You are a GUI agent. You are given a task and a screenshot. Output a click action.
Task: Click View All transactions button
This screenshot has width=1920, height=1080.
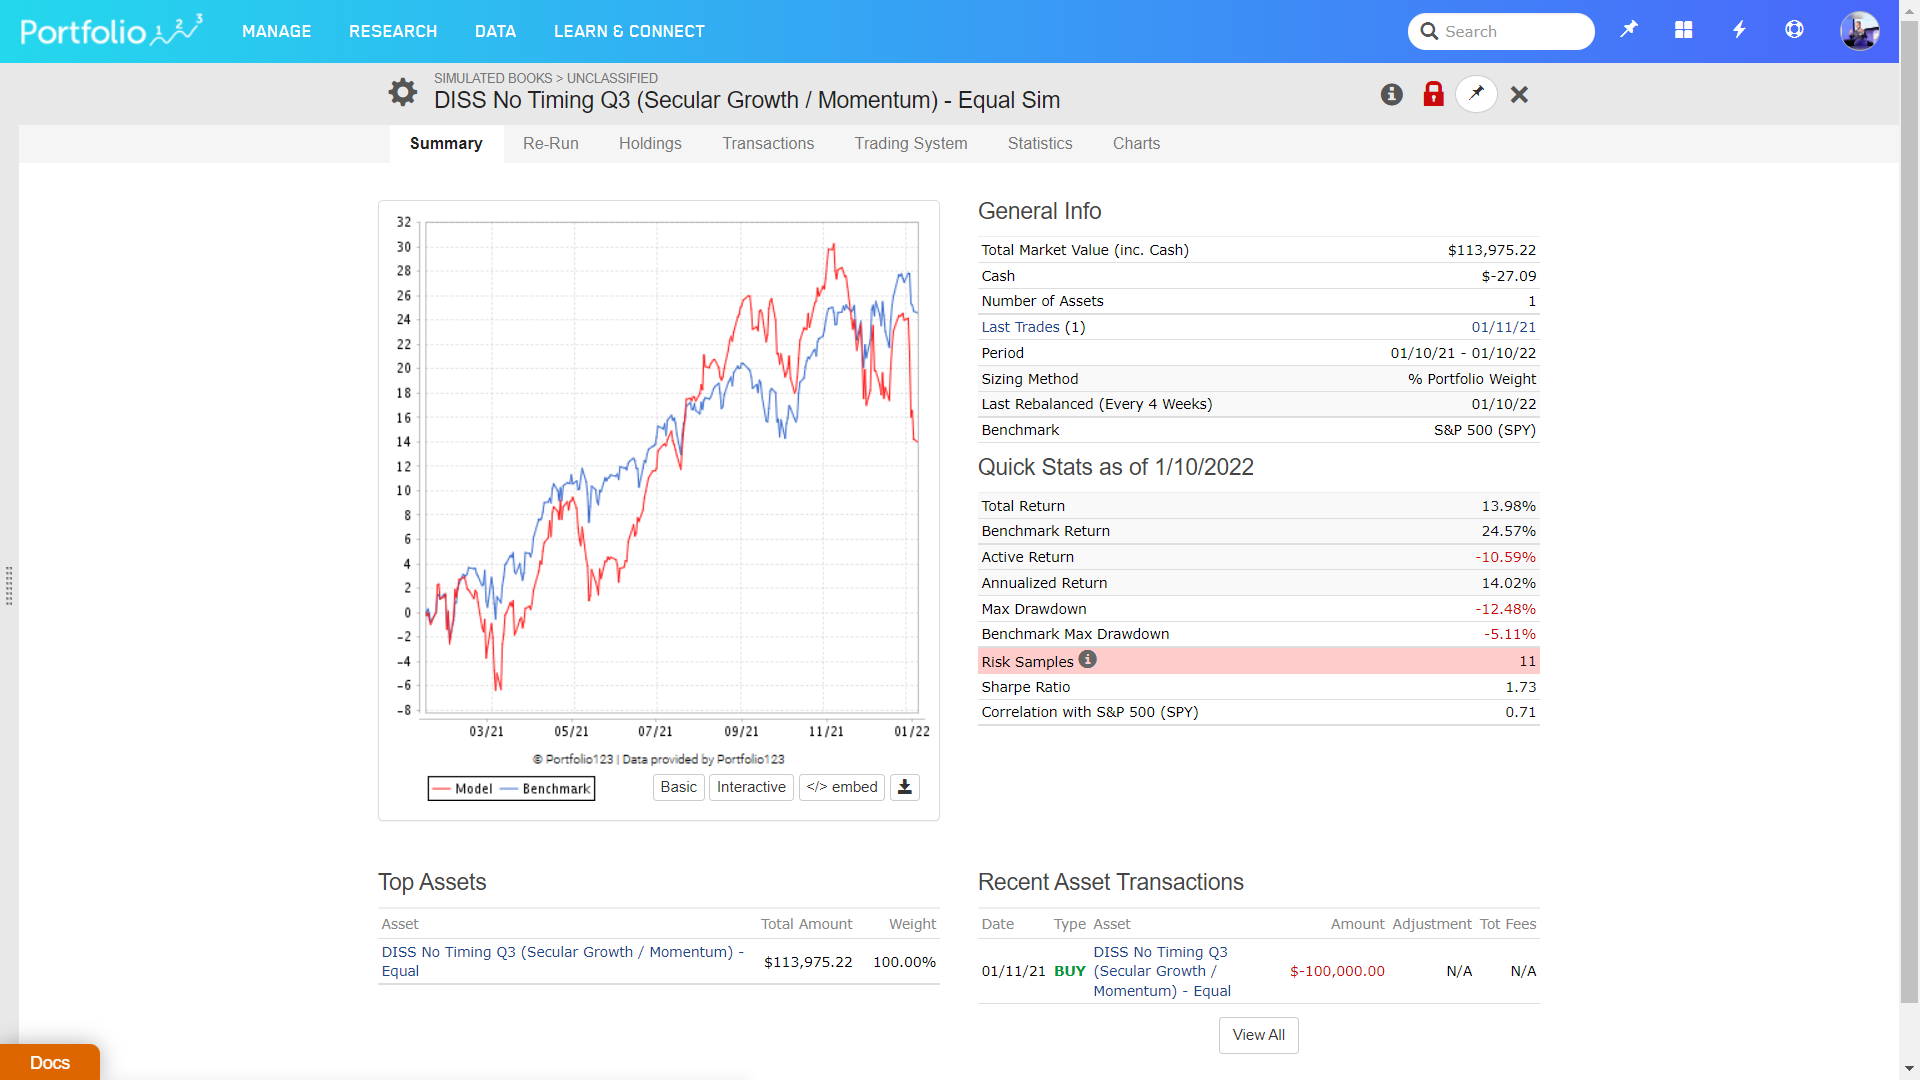click(x=1258, y=1035)
